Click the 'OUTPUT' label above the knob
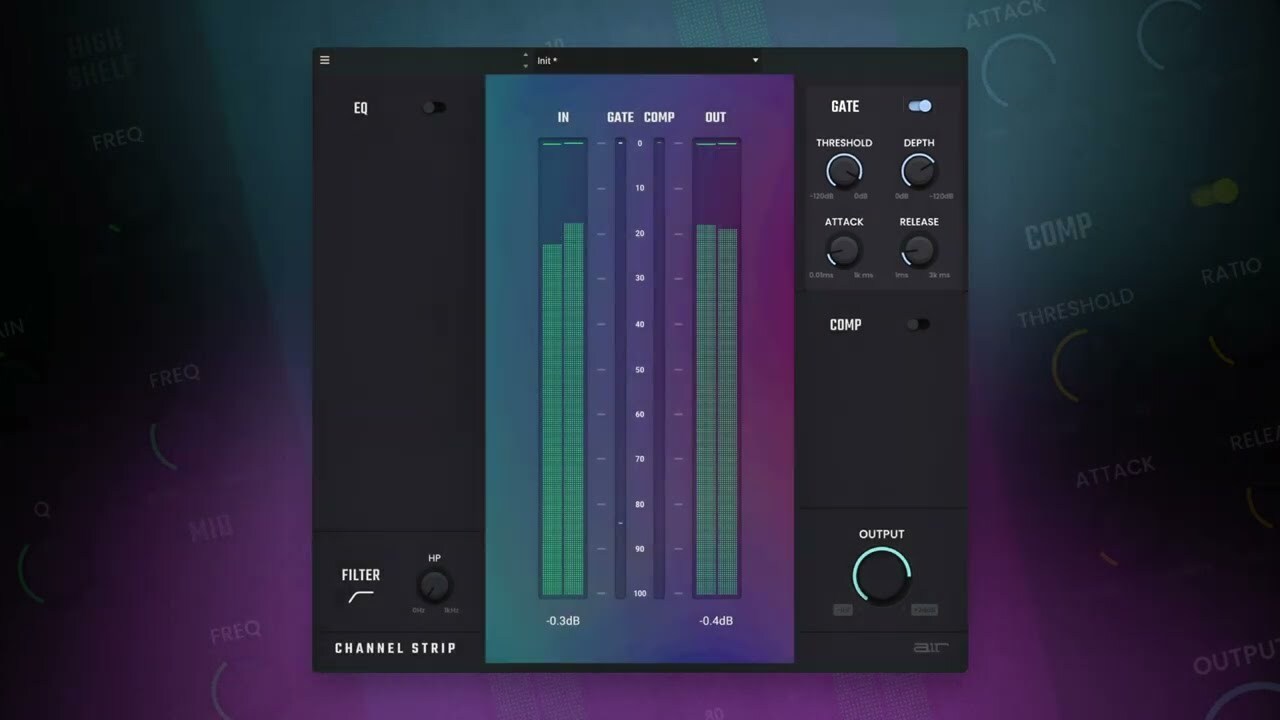The height and width of the screenshot is (720, 1280). [x=881, y=534]
